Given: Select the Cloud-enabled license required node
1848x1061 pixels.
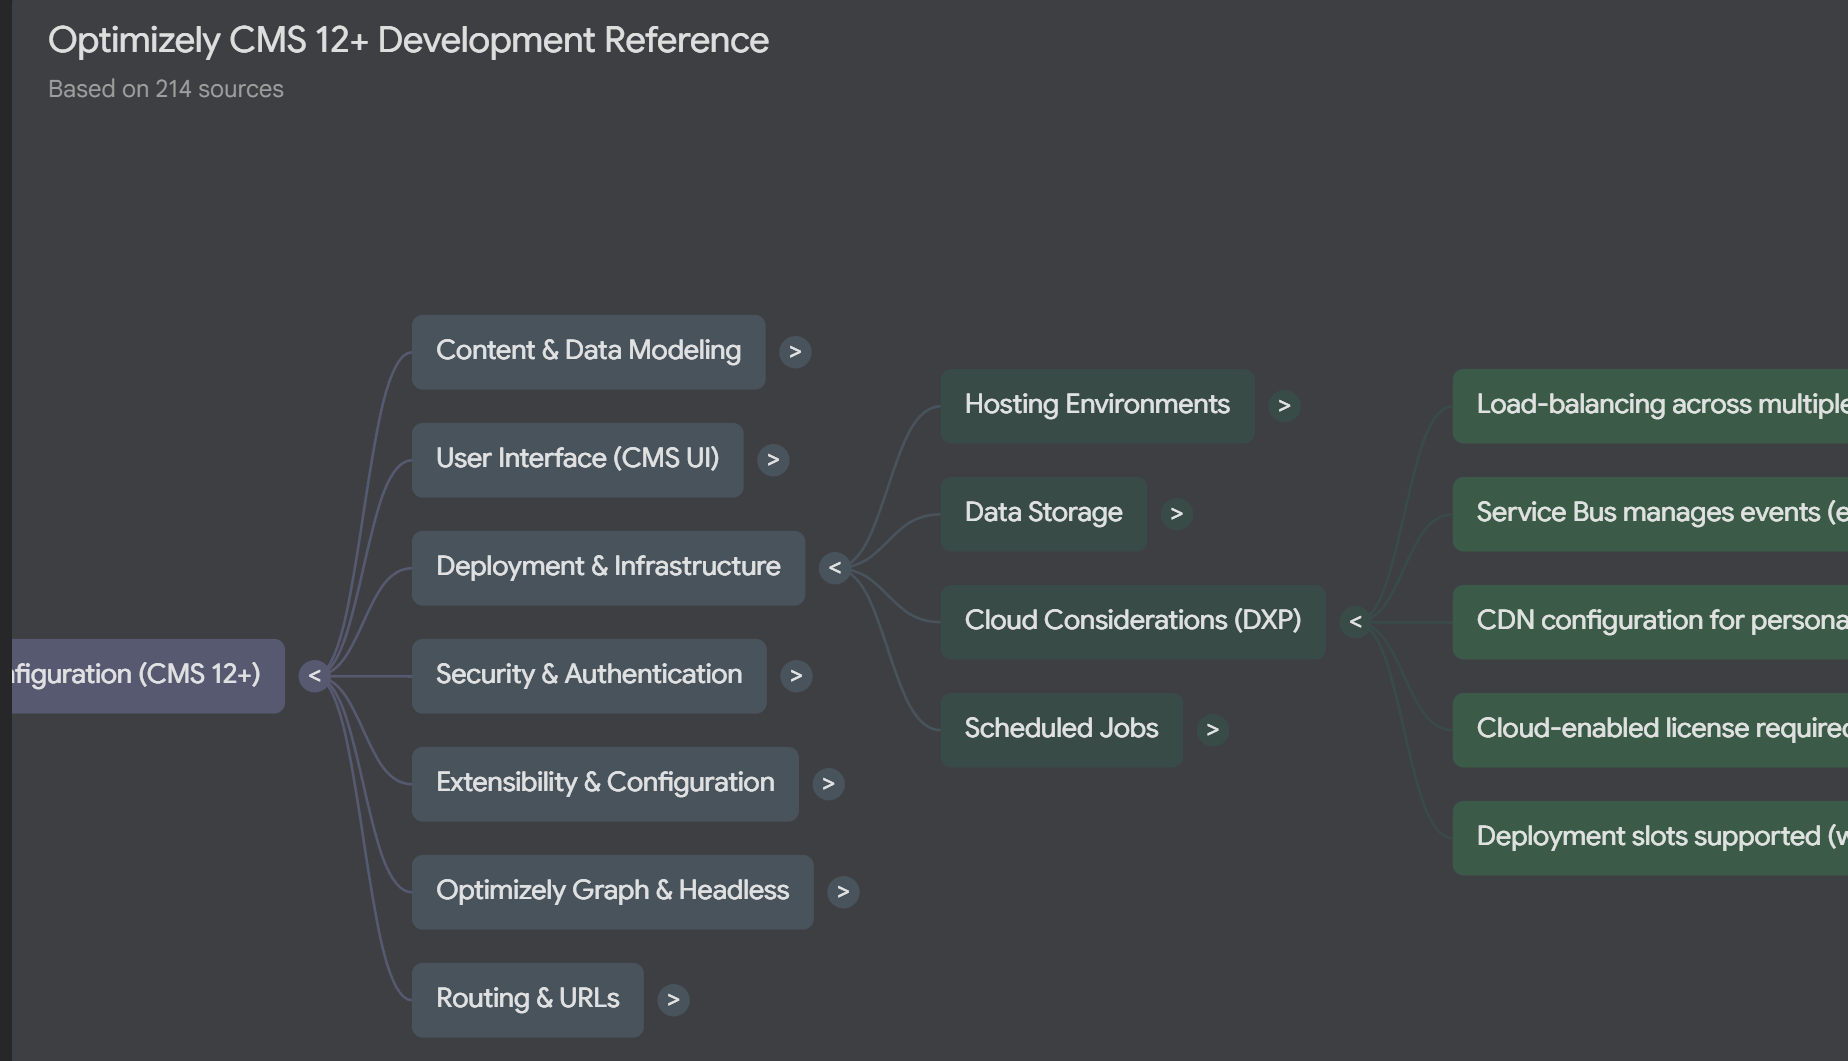Looking at the screenshot, I should coord(1650,729).
